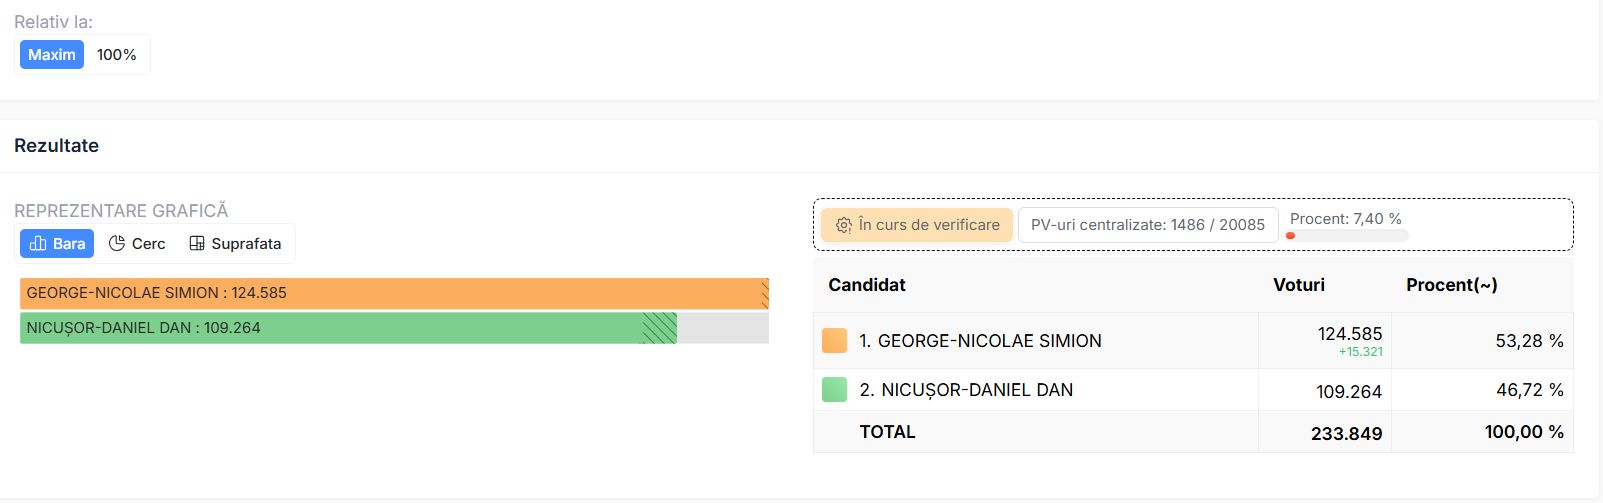Switch chart view to Suprafata
Image resolution: width=1603 pixels, height=503 pixels.
point(235,243)
